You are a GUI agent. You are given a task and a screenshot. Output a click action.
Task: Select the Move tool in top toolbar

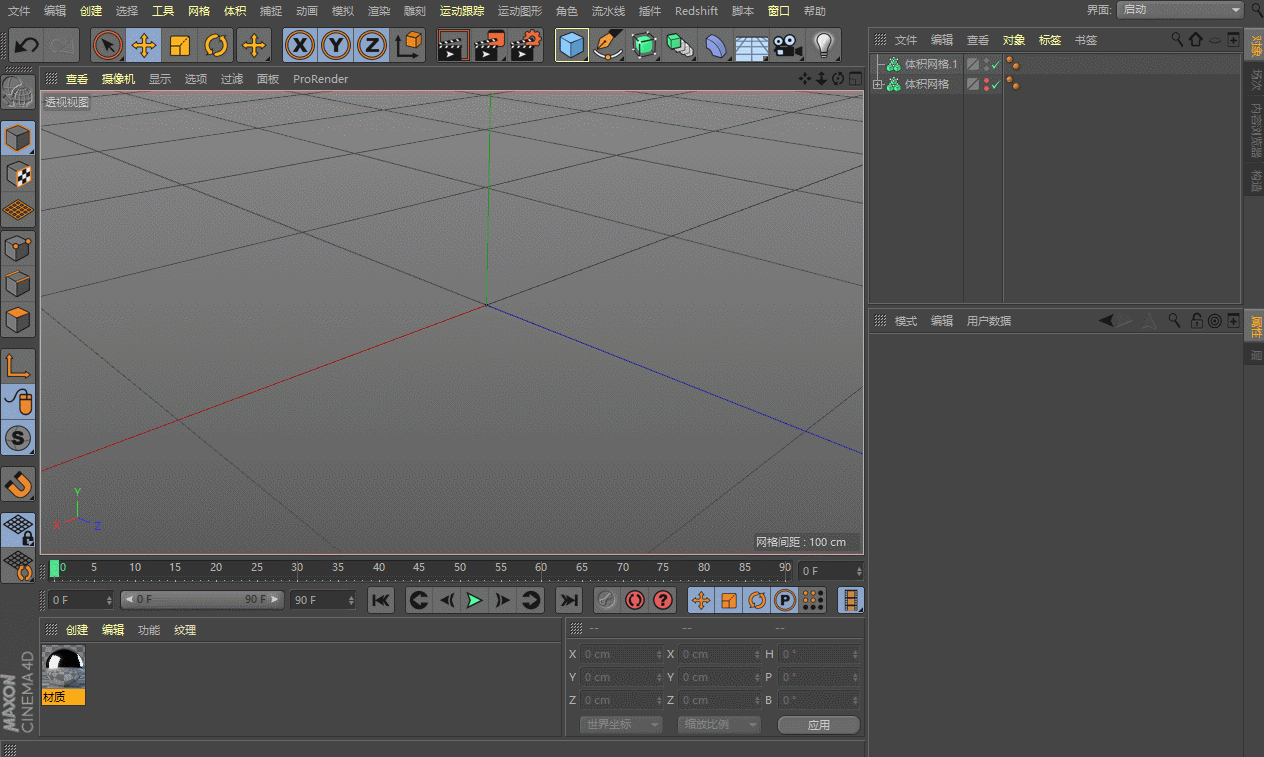coord(144,46)
